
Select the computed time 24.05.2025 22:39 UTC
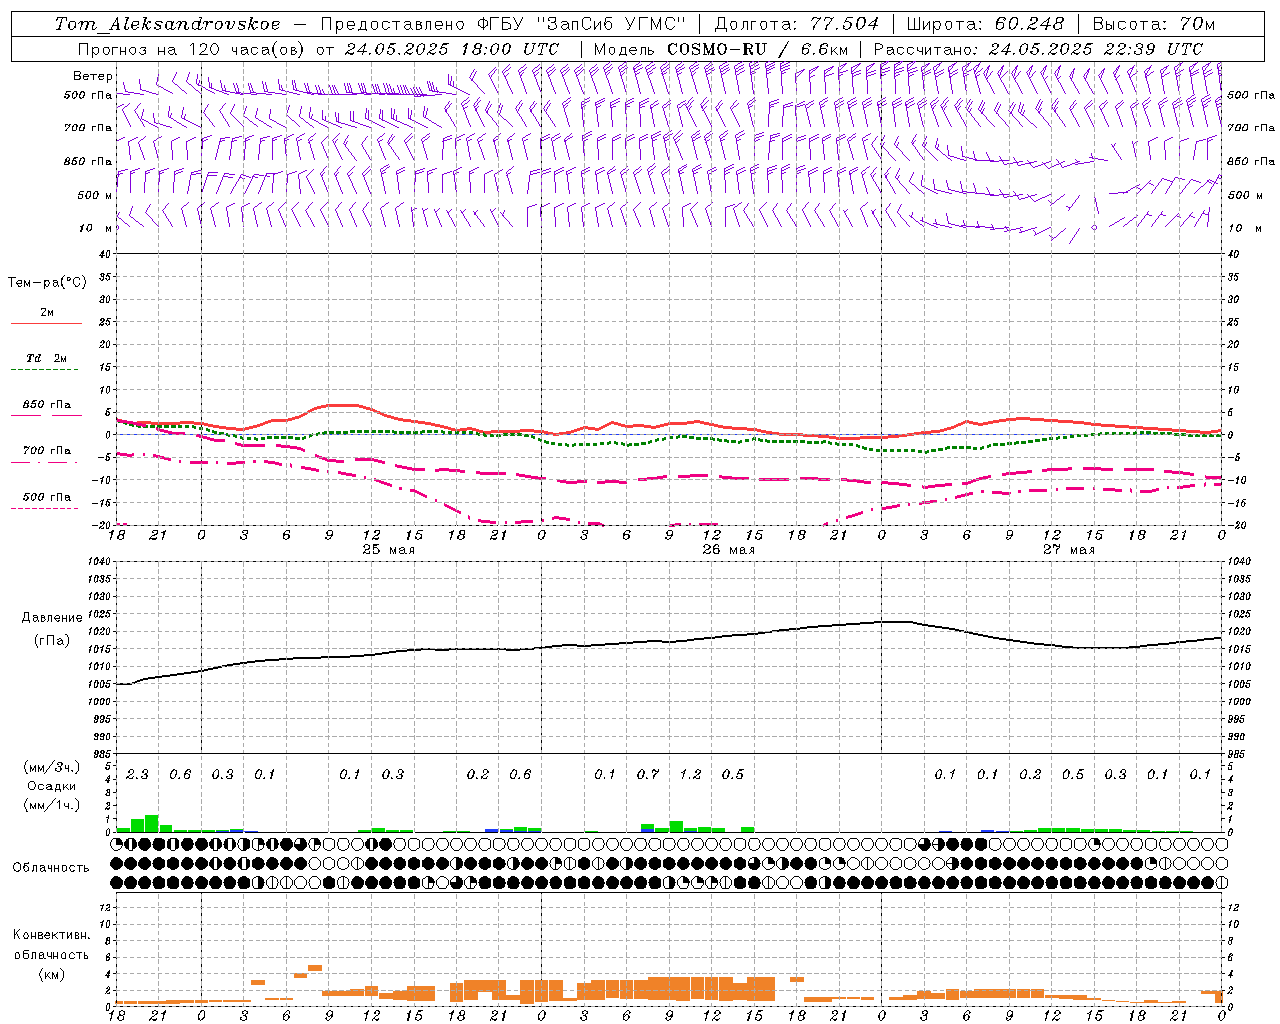coord(1096,49)
